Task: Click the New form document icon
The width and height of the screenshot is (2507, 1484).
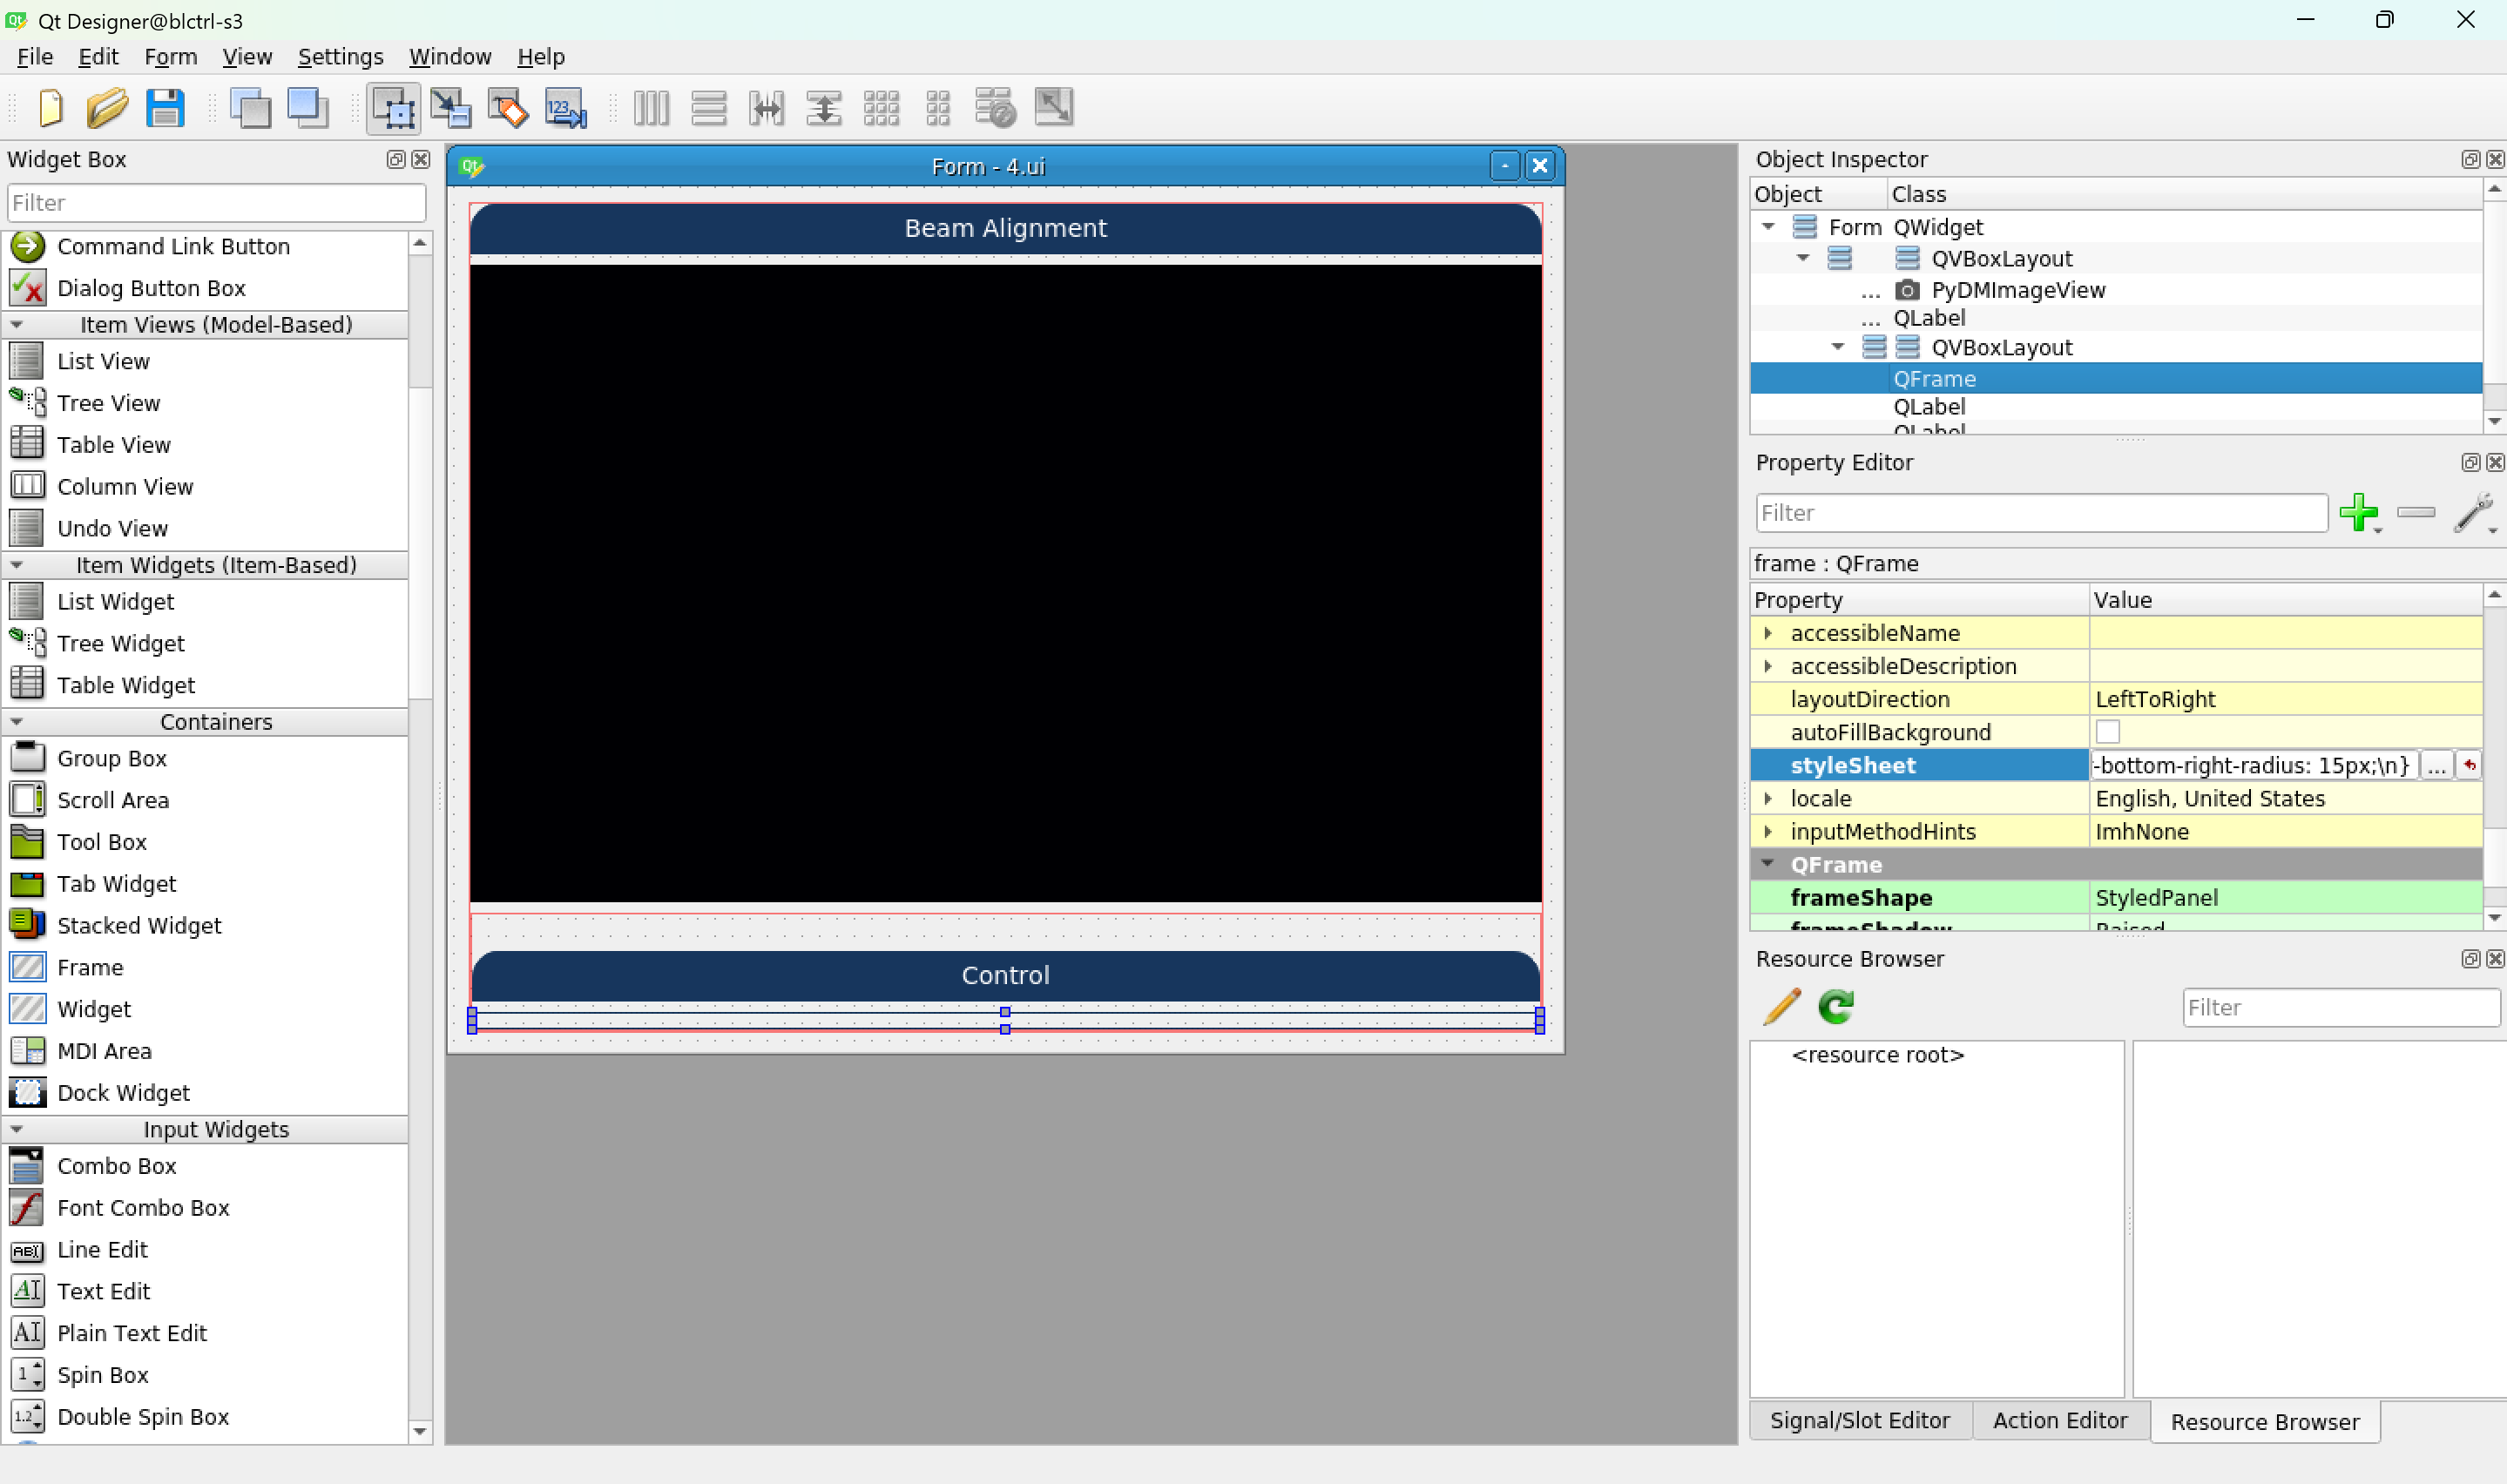Action: (50, 107)
